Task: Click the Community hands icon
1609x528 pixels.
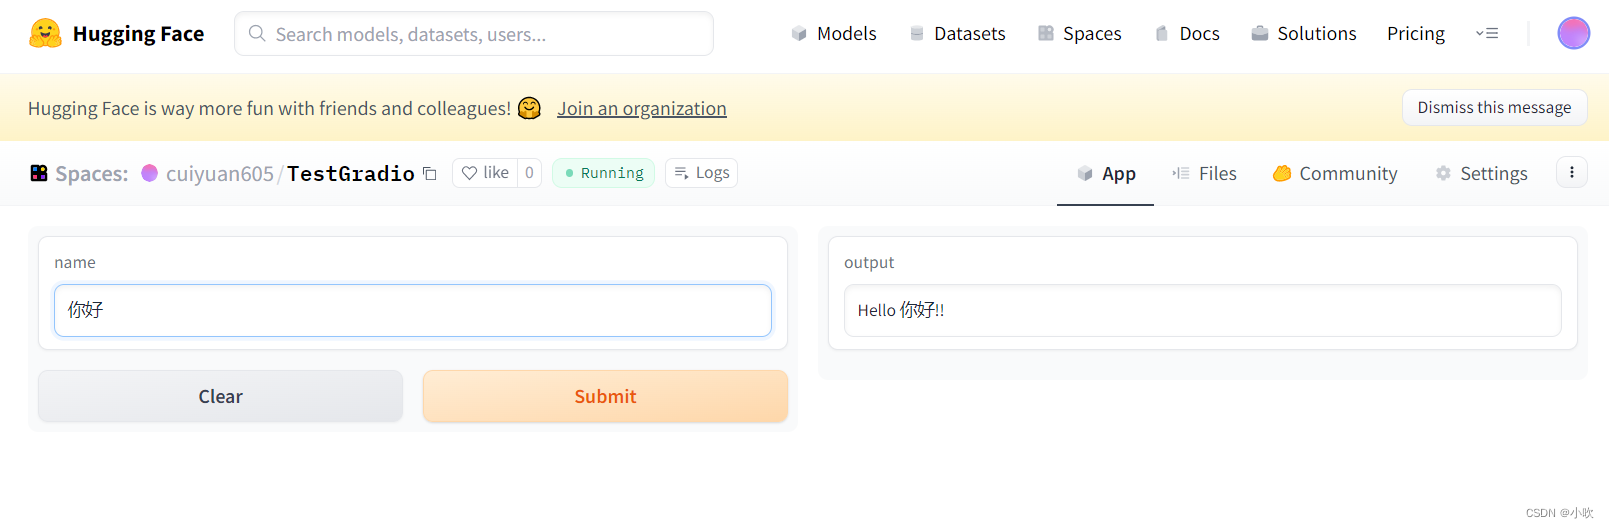Action: click(x=1282, y=174)
